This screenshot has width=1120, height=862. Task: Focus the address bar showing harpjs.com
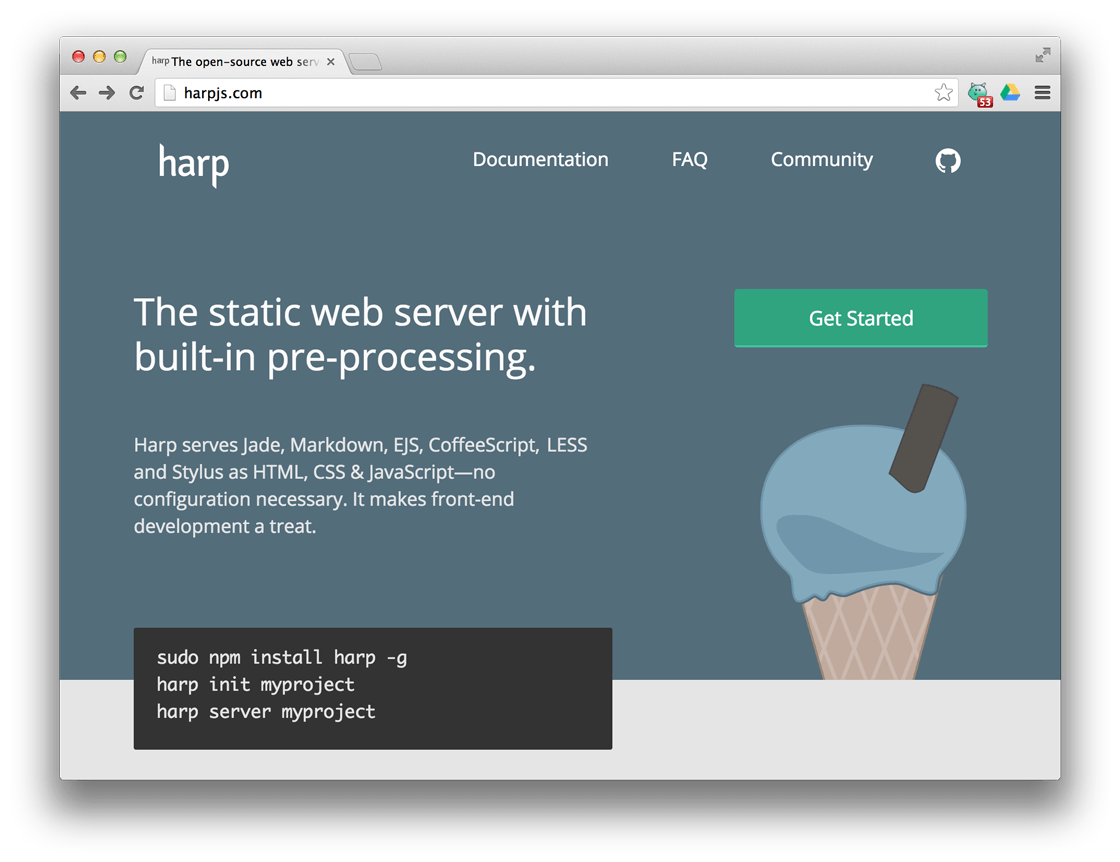coord(550,93)
